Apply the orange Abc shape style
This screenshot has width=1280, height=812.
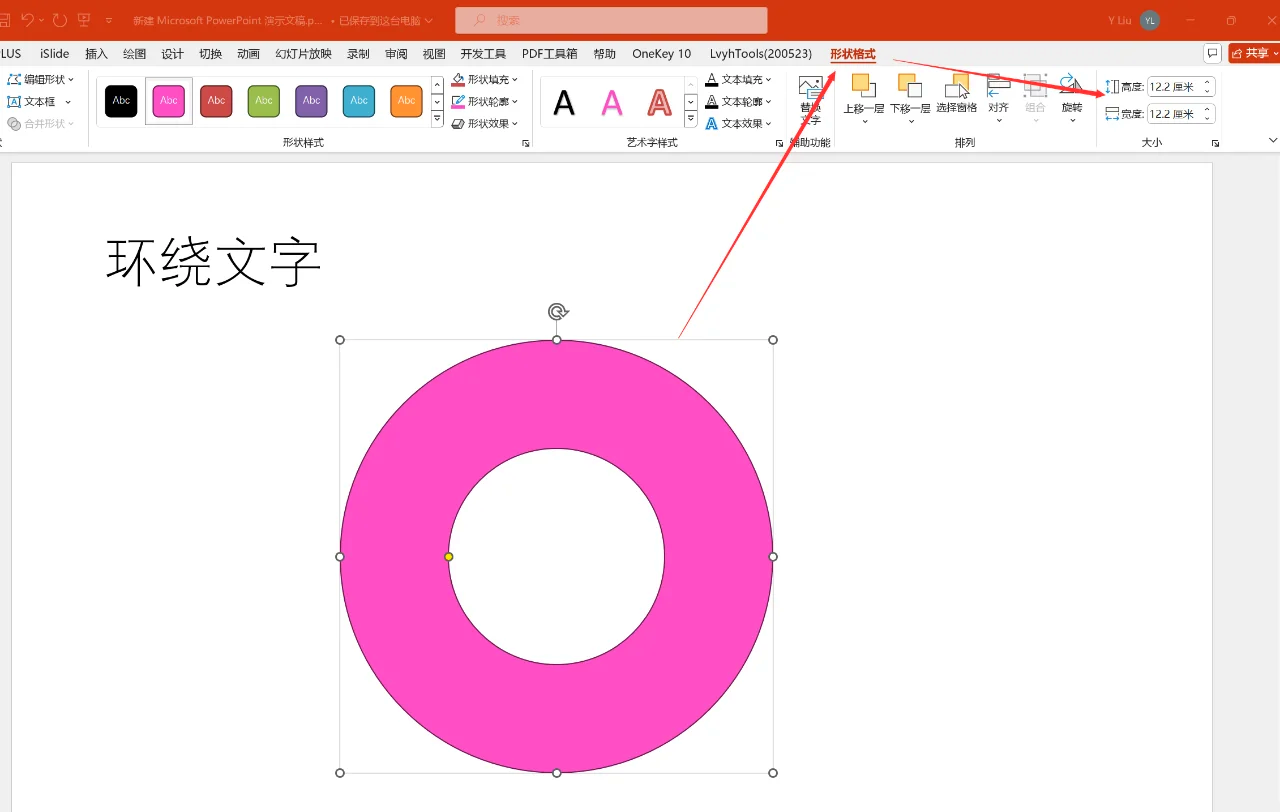pyautogui.click(x=407, y=101)
